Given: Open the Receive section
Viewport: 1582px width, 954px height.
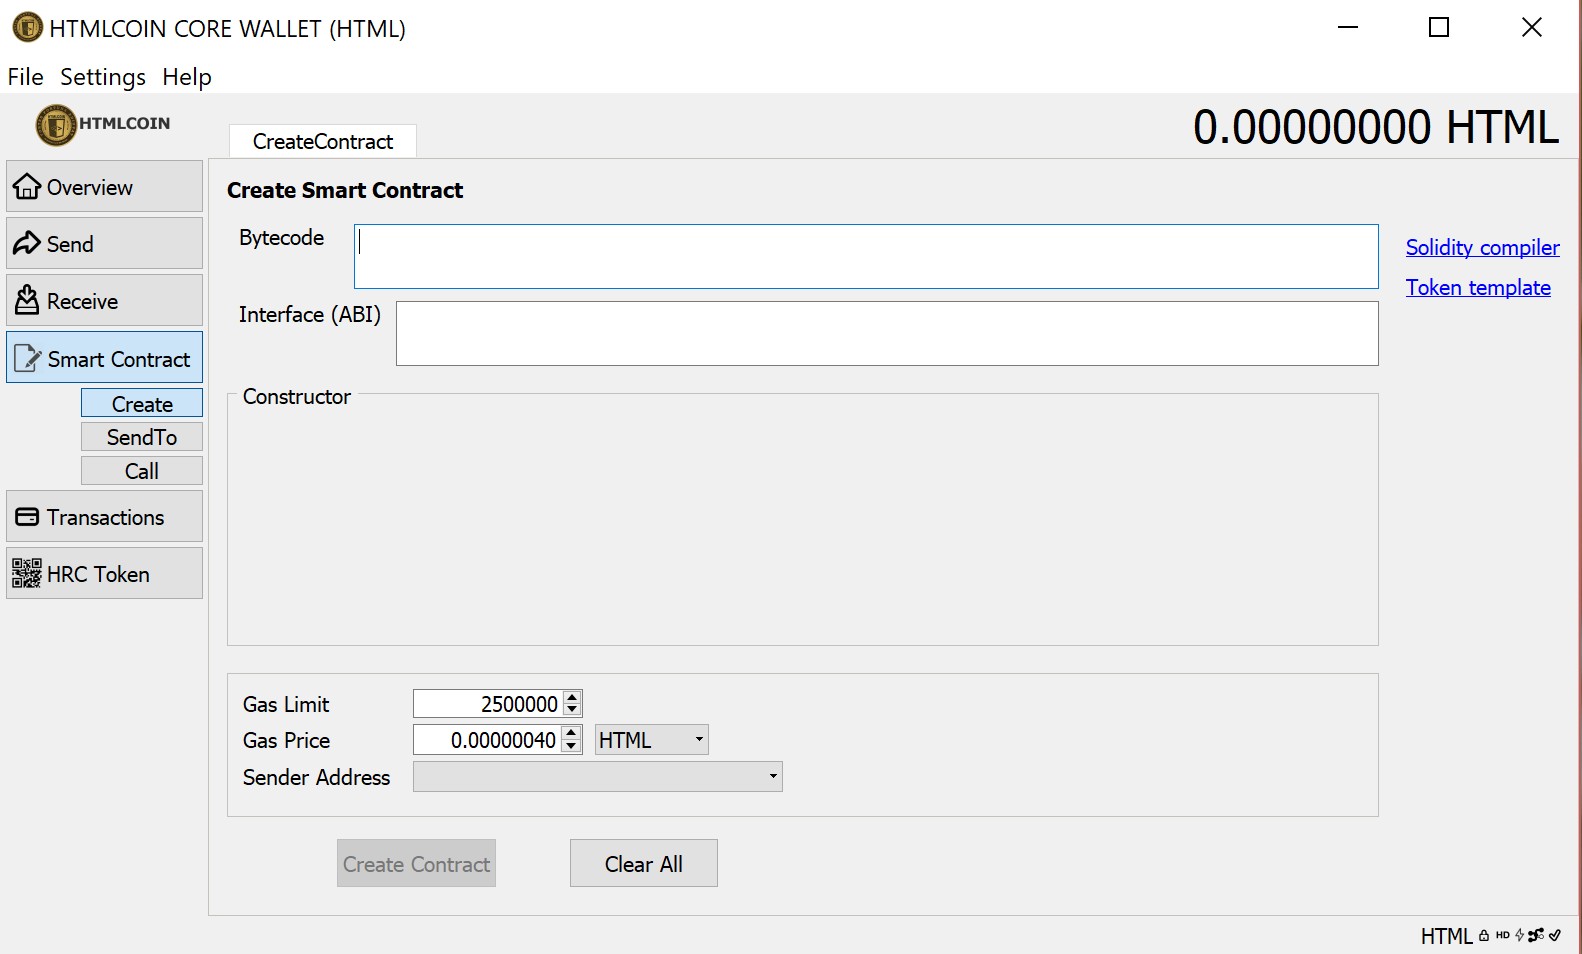Looking at the screenshot, I should pyautogui.click(x=104, y=301).
